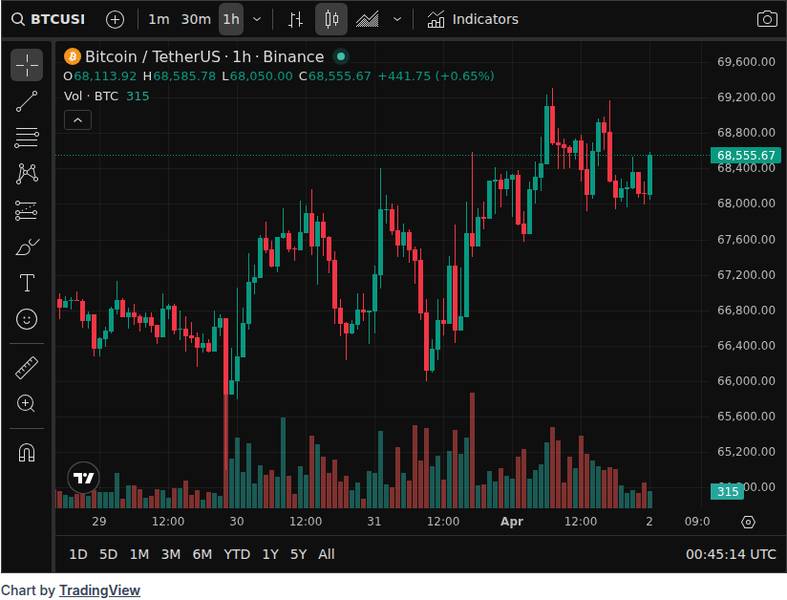Open the emoji icons tool
Image resolution: width=787 pixels, height=600 pixels.
27,319
